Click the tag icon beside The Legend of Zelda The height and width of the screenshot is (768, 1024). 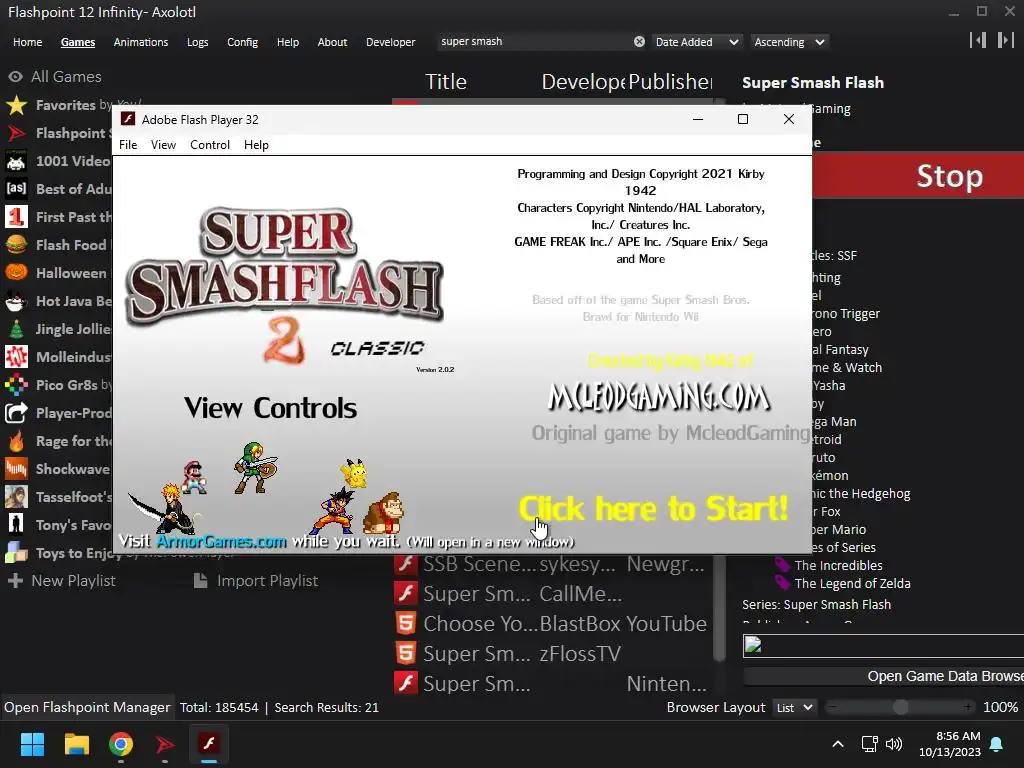(x=782, y=583)
